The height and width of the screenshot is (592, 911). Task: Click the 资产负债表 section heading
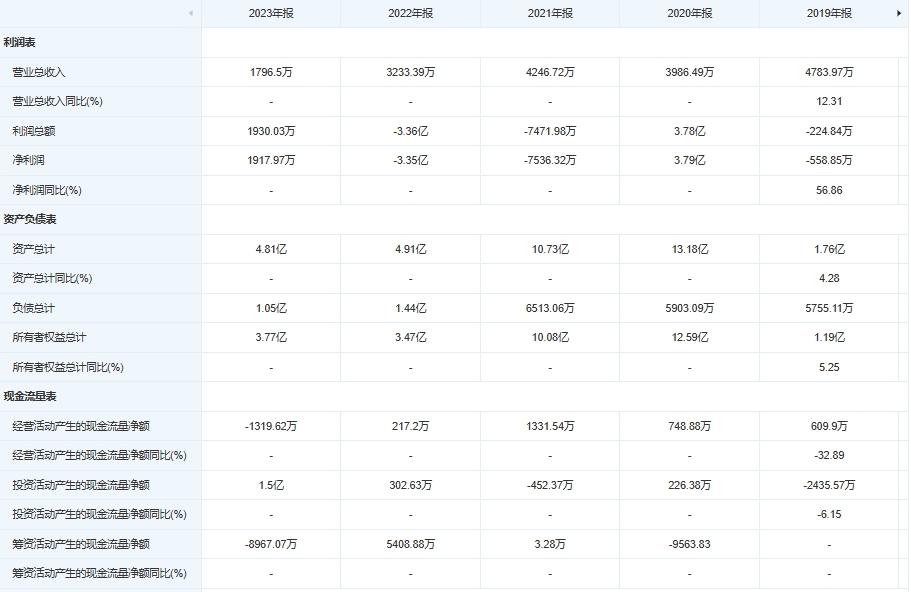(30, 219)
